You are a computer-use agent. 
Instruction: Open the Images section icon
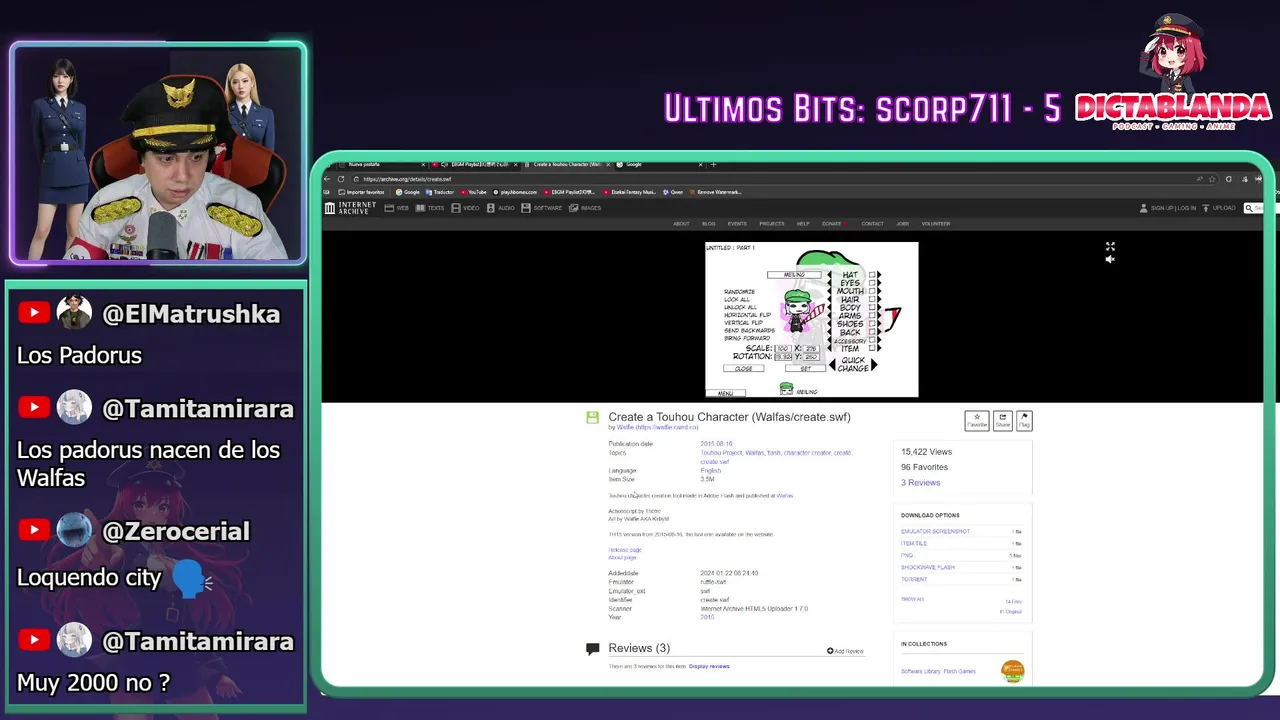pos(574,208)
